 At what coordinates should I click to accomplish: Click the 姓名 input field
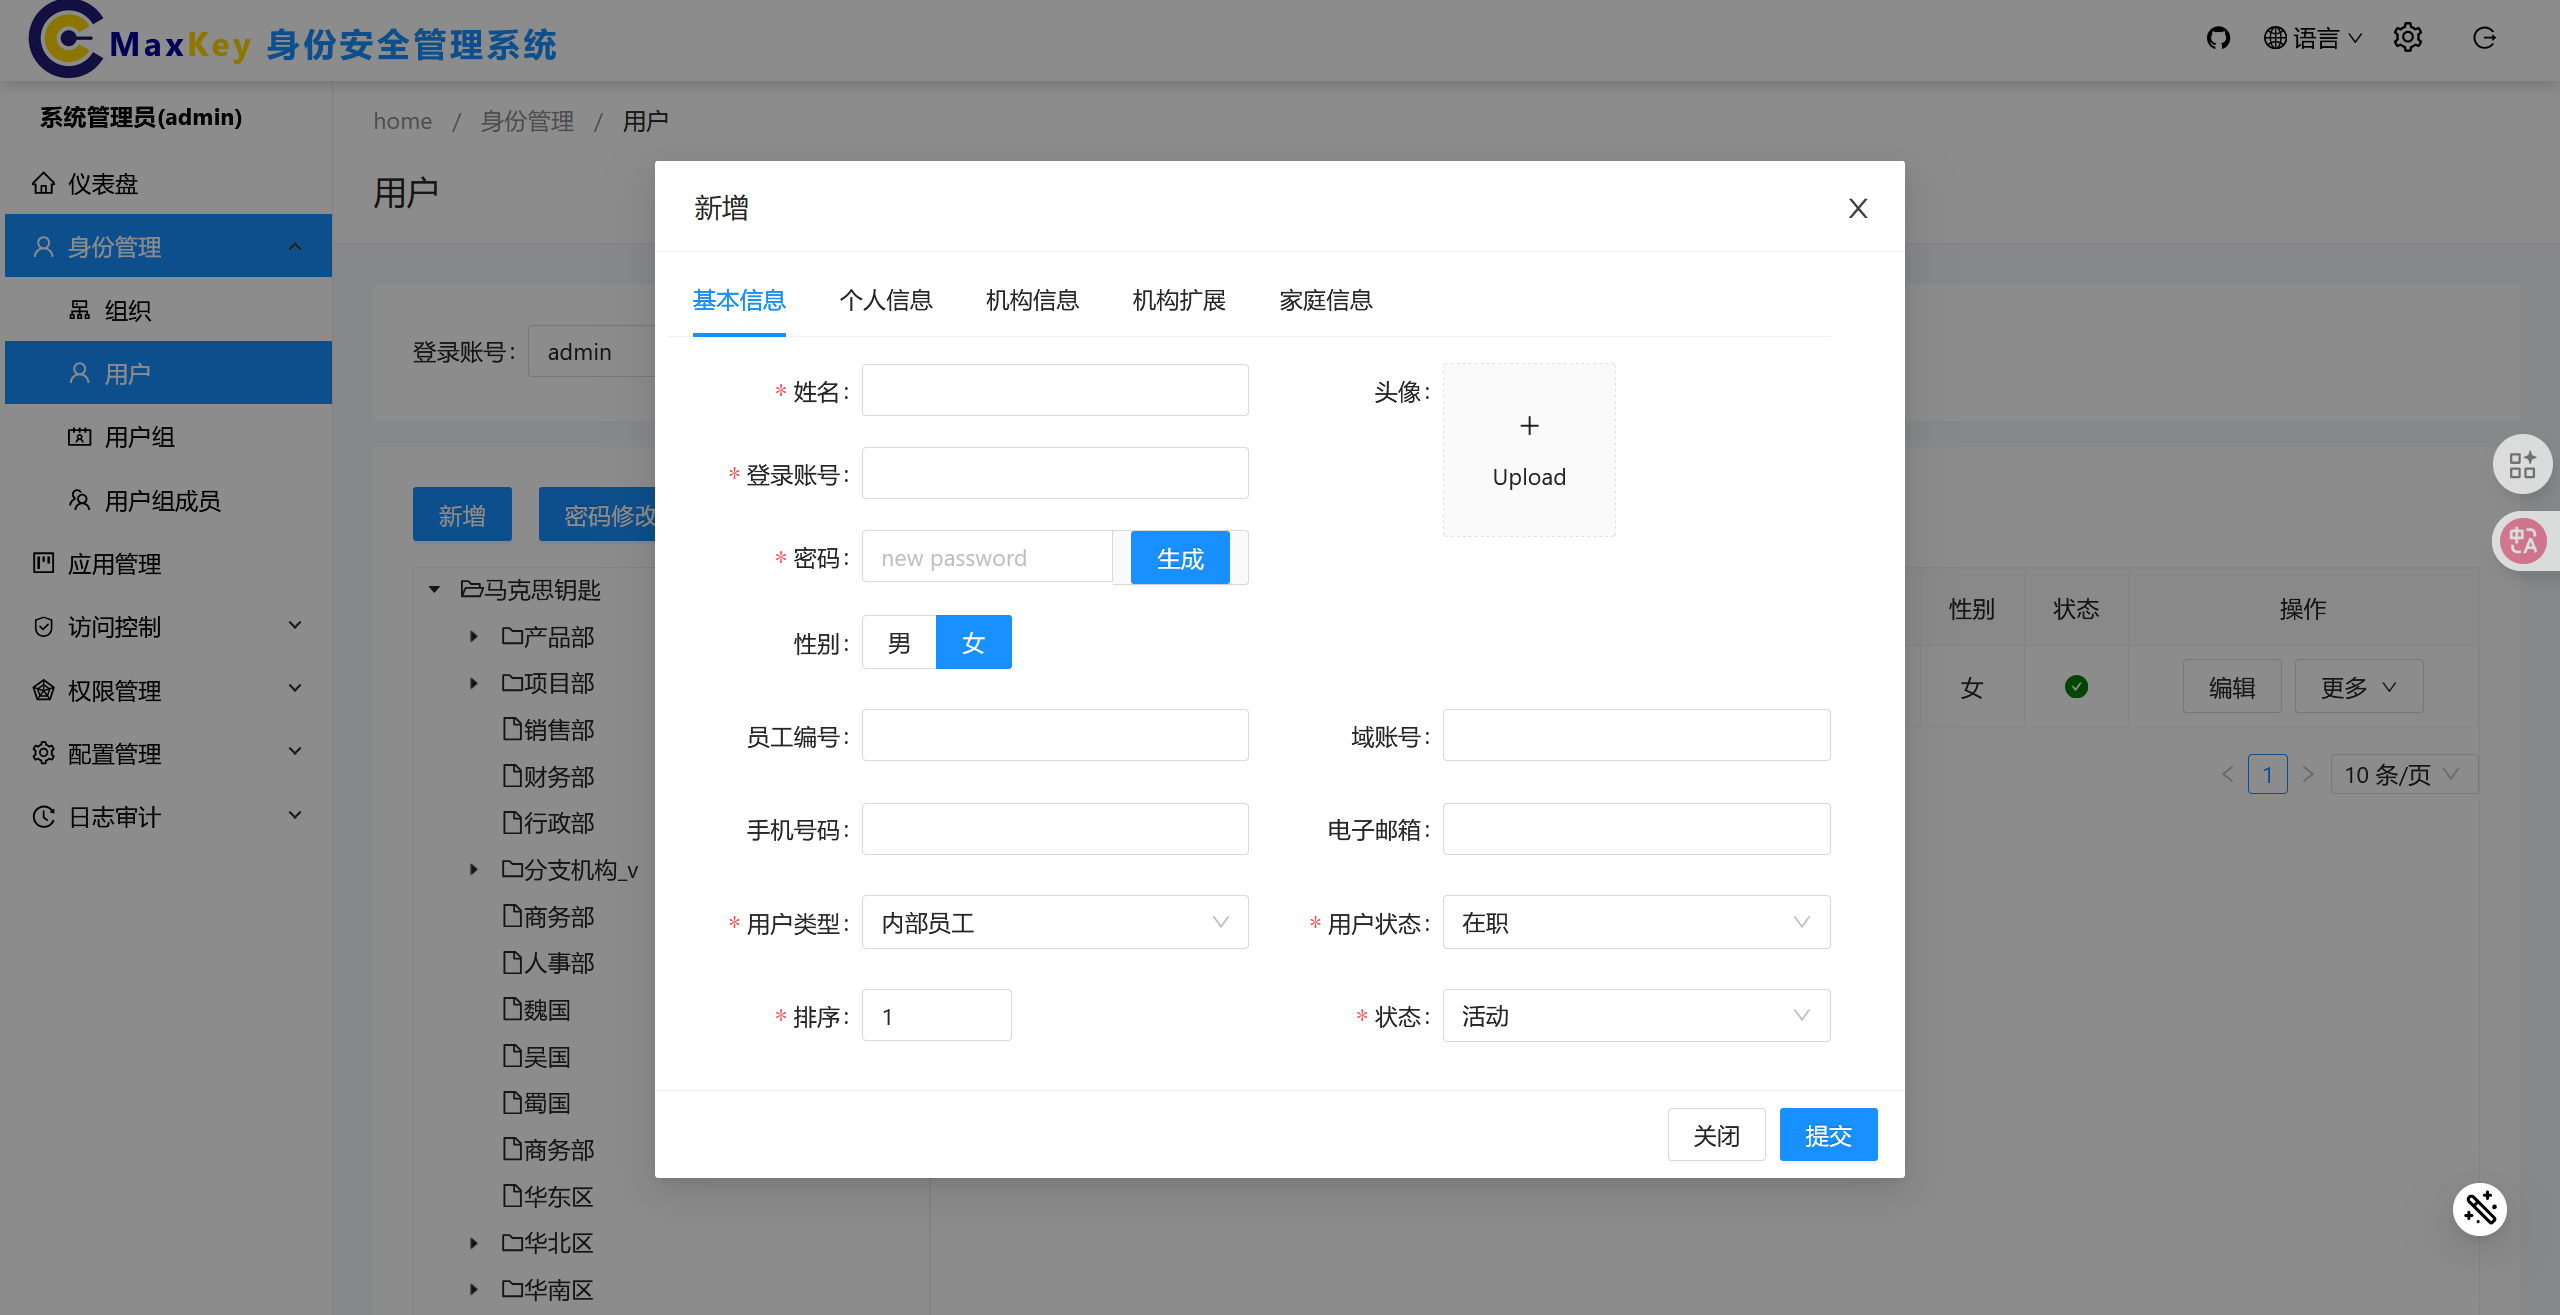tap(1054, 390)
